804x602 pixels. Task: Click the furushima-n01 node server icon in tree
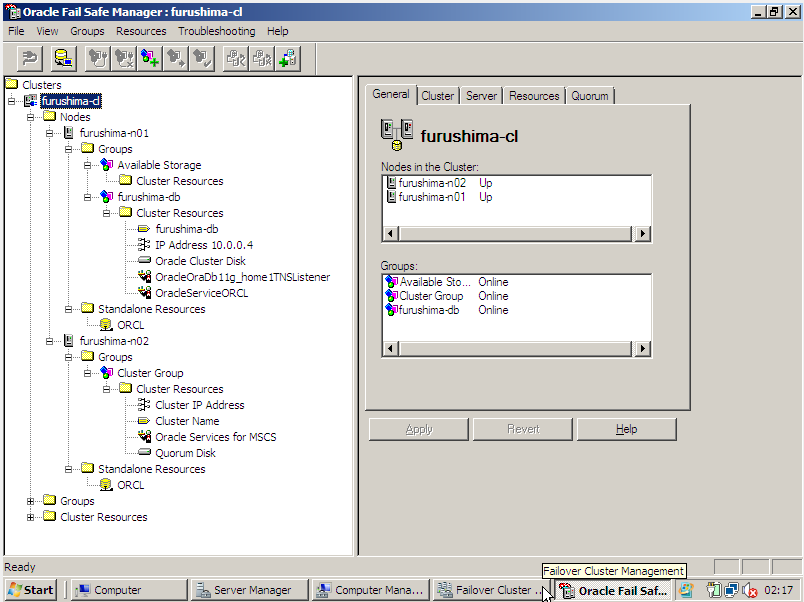pyautogui.click(x=69, y=133)
